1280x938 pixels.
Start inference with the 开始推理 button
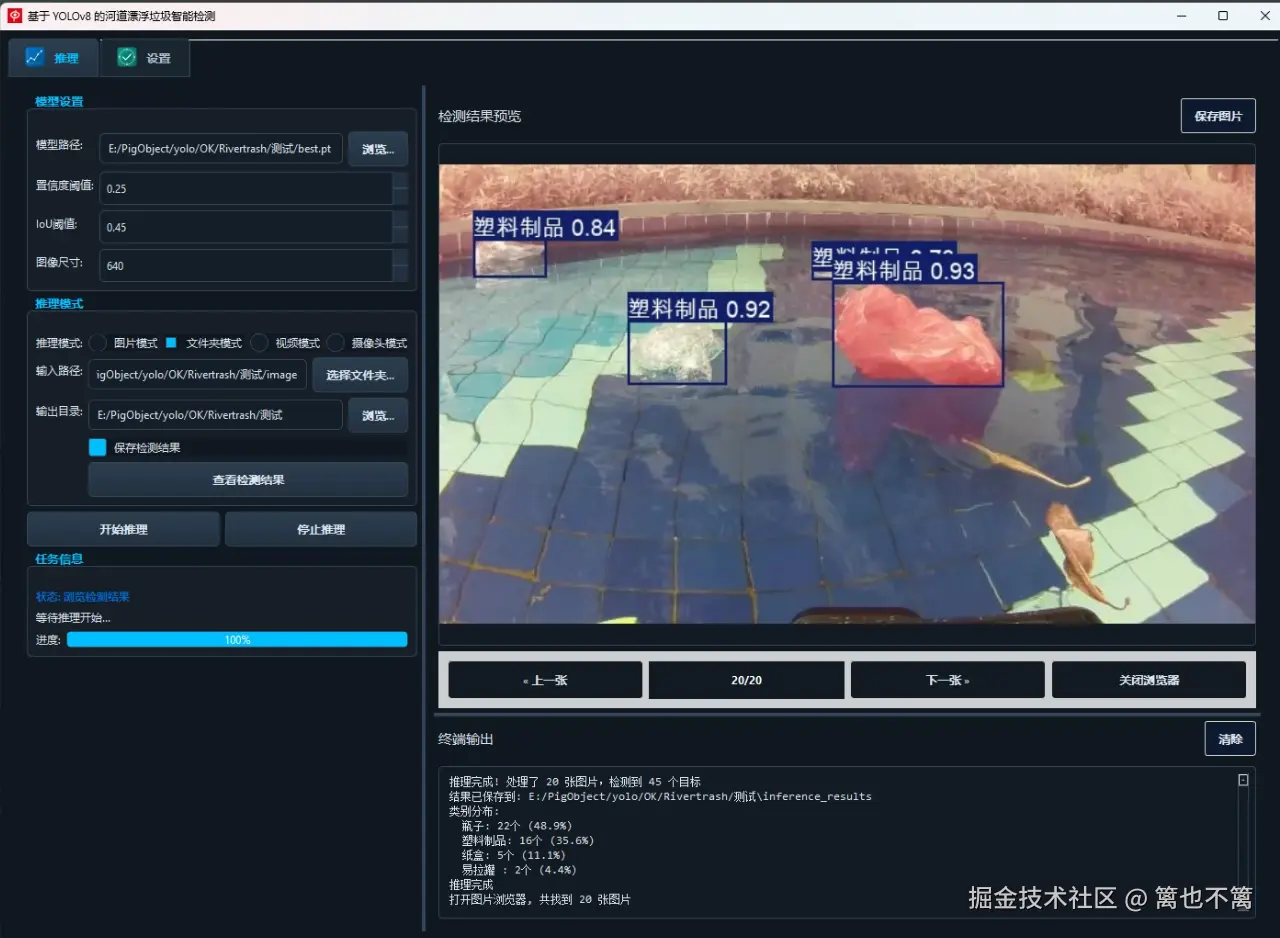click(123, 529)
